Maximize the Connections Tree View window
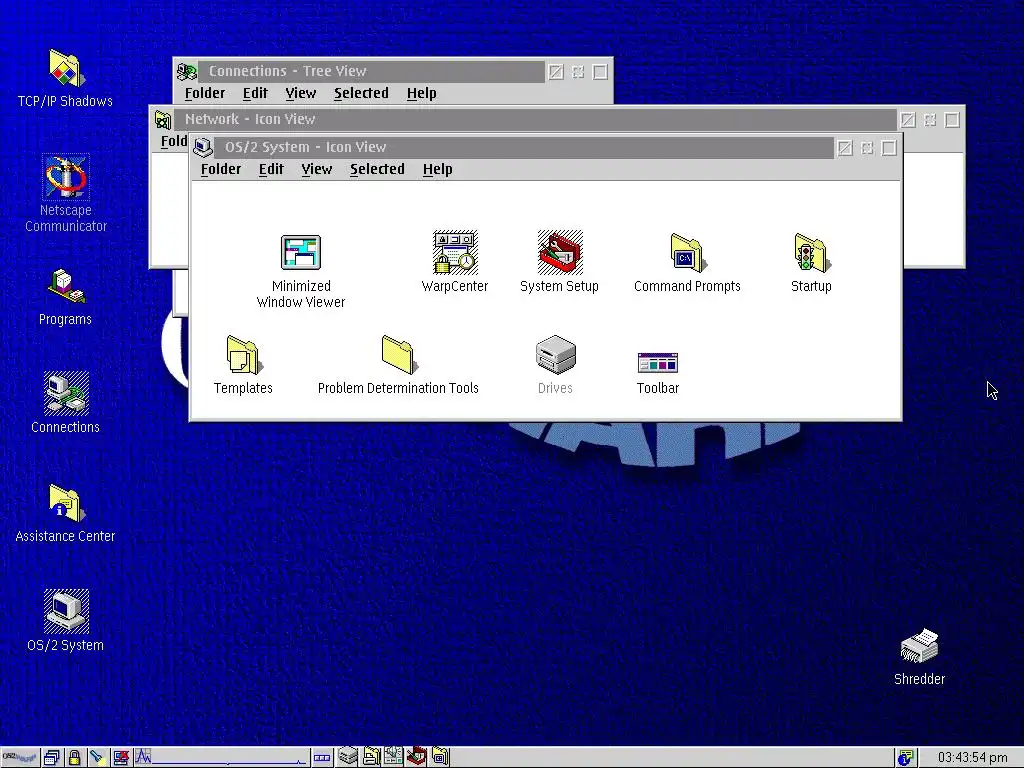Screen dimensions: 1024x768 pyautogui.click(x=600, y=72)
